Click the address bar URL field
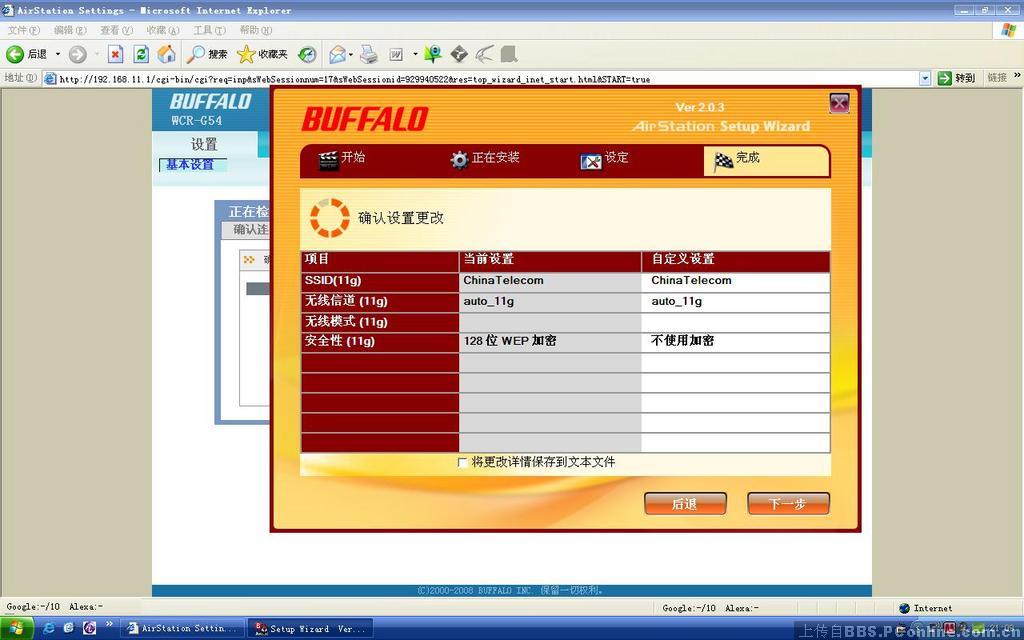Screen dimensions: 1024x640 tap(480, 78)
